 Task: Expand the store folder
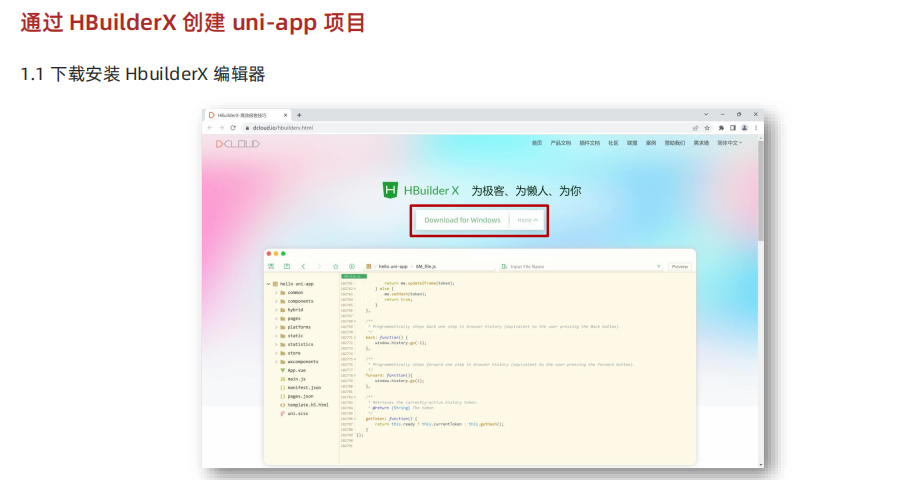277,353
